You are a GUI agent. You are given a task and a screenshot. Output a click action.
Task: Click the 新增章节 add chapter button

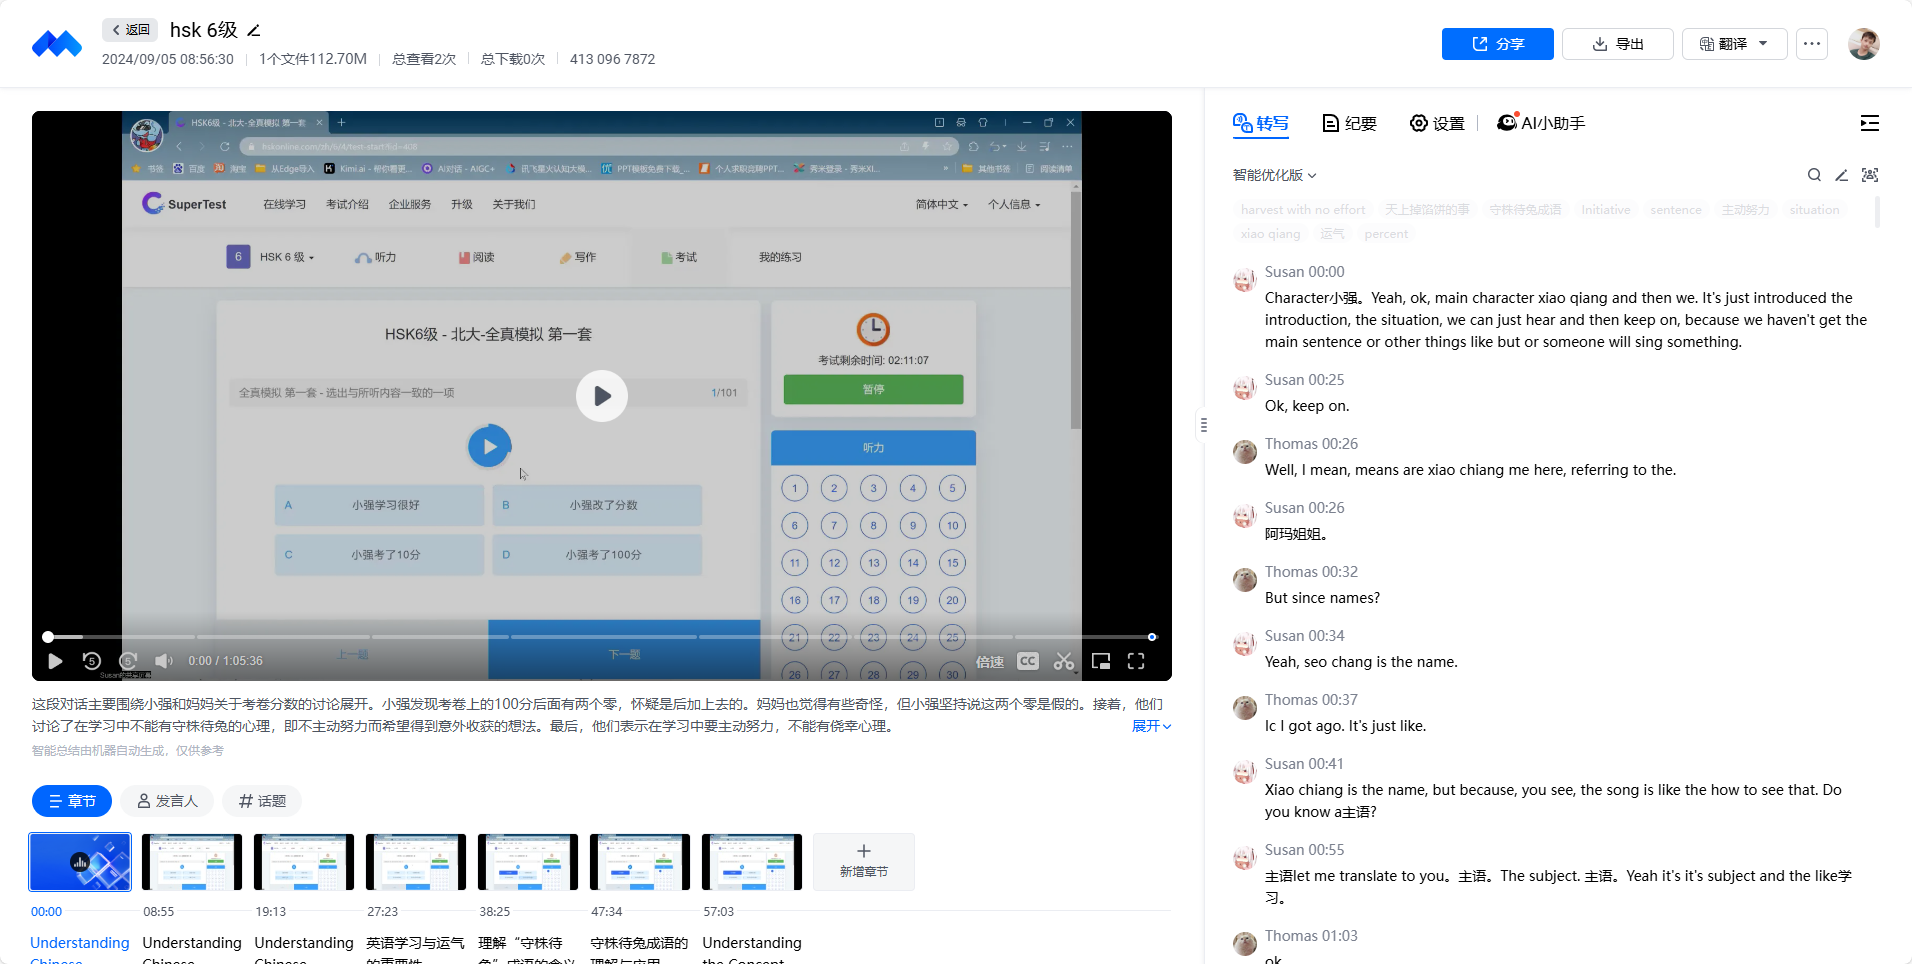(x=862, y=861)
